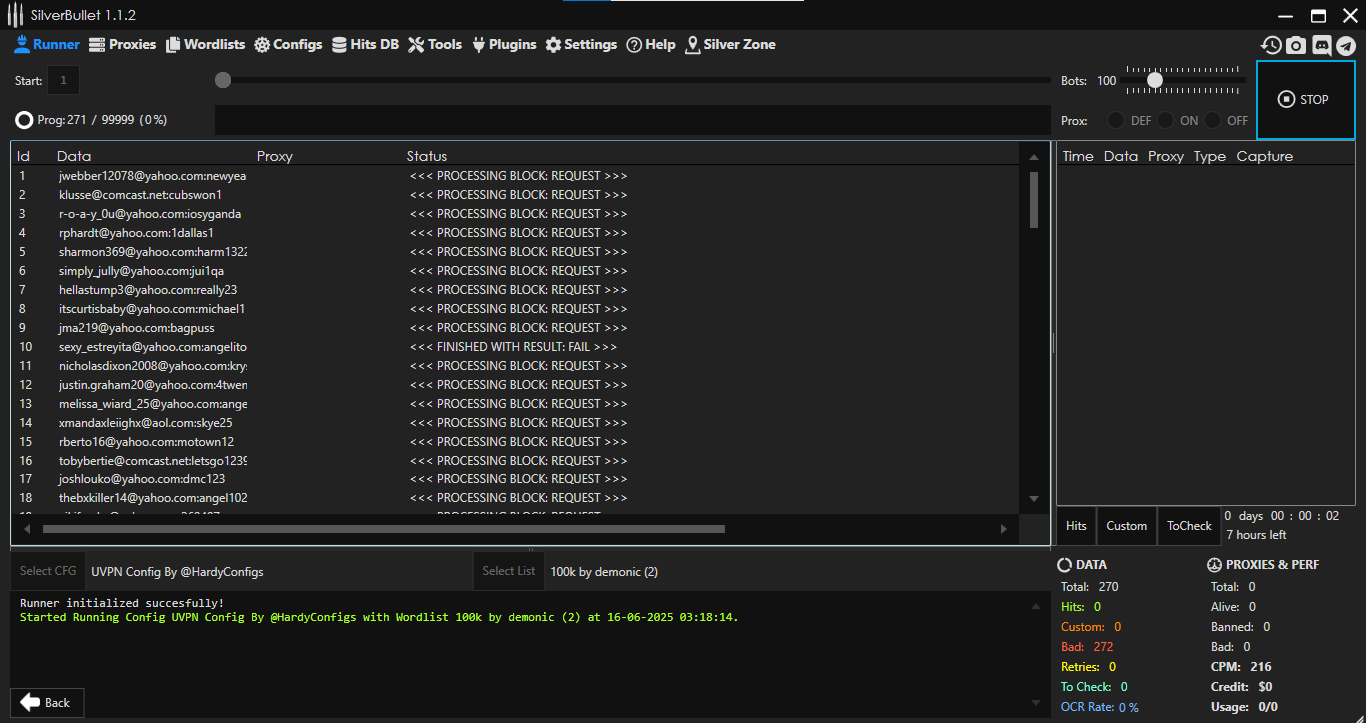Open the Hits DB section

click(365, 44)
